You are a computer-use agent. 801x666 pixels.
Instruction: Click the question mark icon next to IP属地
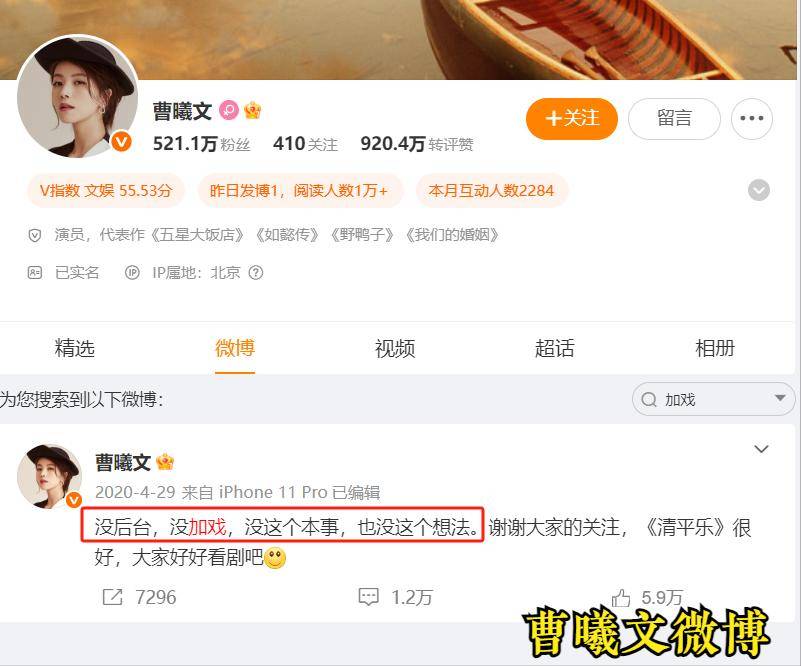255,273
